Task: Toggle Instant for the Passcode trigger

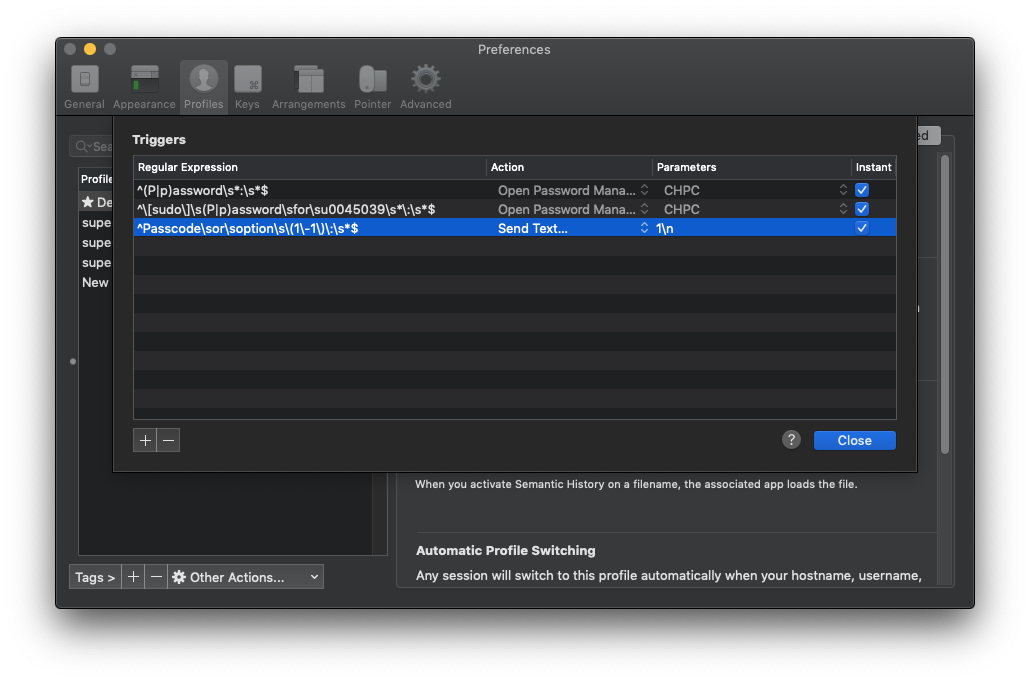Action: (x=862, y=228)
